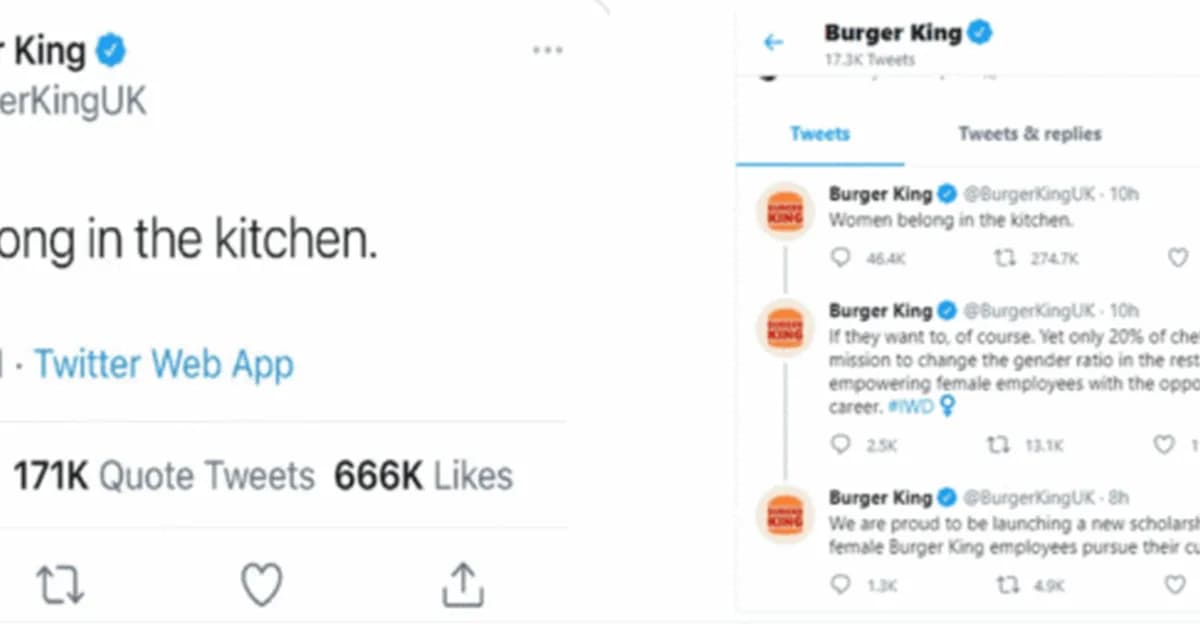
Task: Like the first tweet in the thread
Action: [x=1178, y=258]
